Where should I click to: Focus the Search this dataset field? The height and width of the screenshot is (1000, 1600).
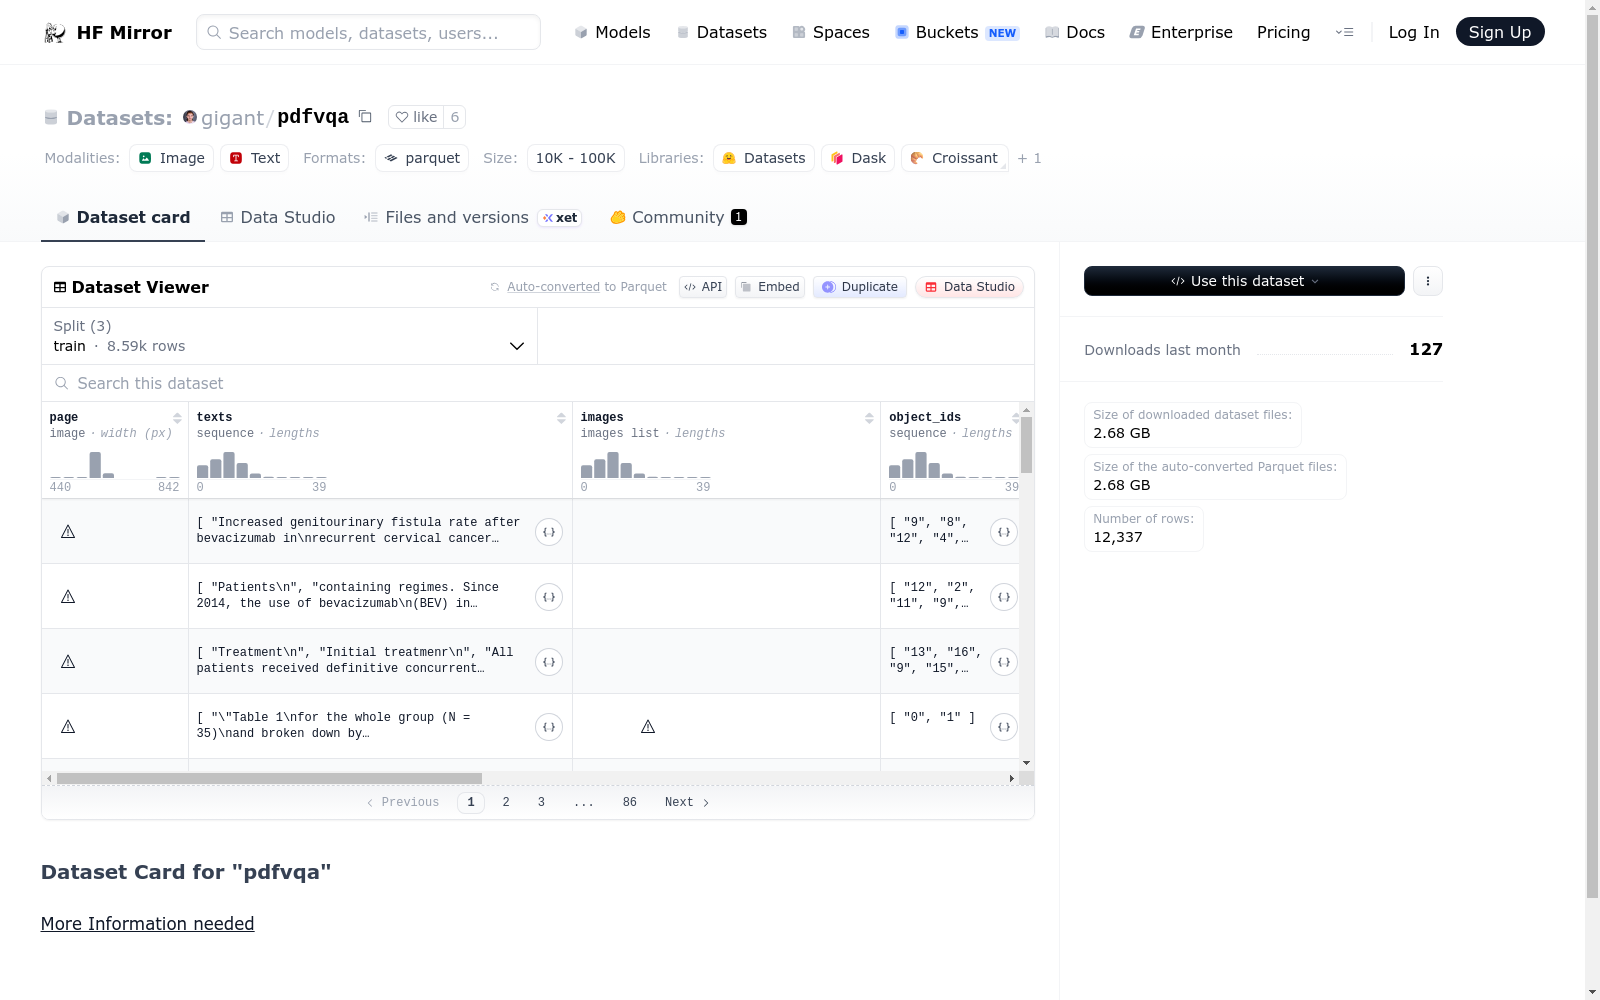click(x=538, y=383)
